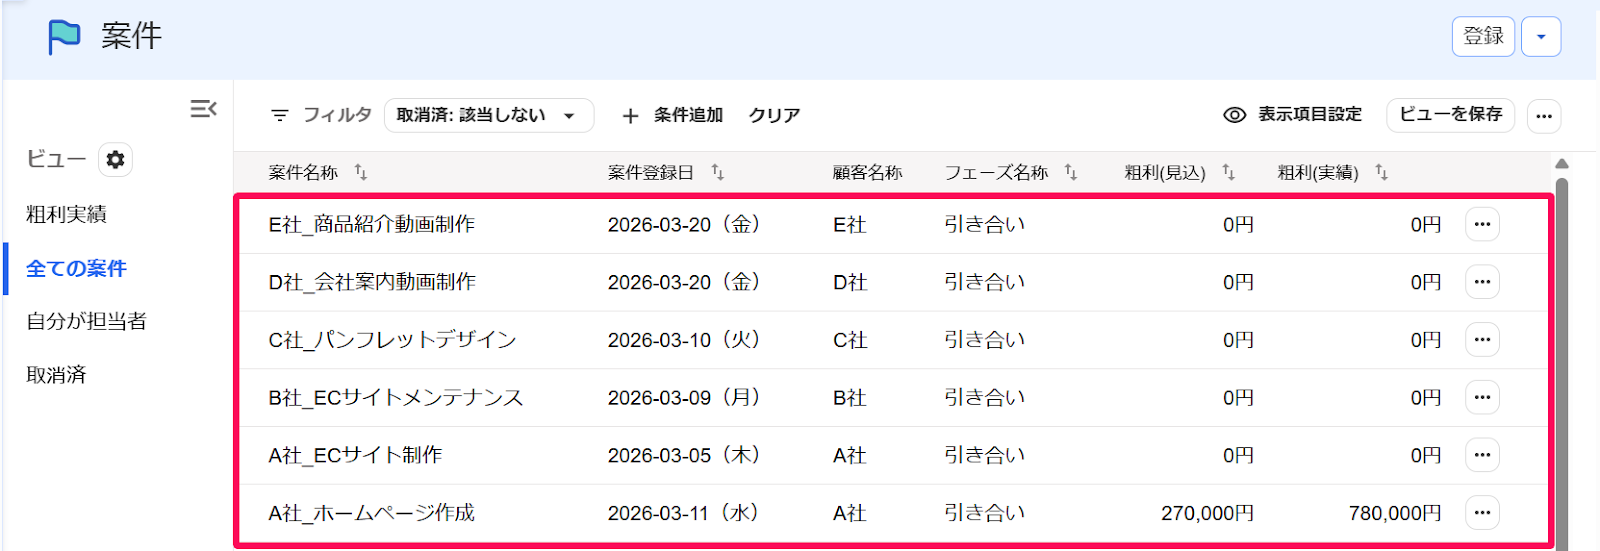Click the フィルタ label
Screen dimensions: 1600x551
pyautogui.click(x=337, y=115)
